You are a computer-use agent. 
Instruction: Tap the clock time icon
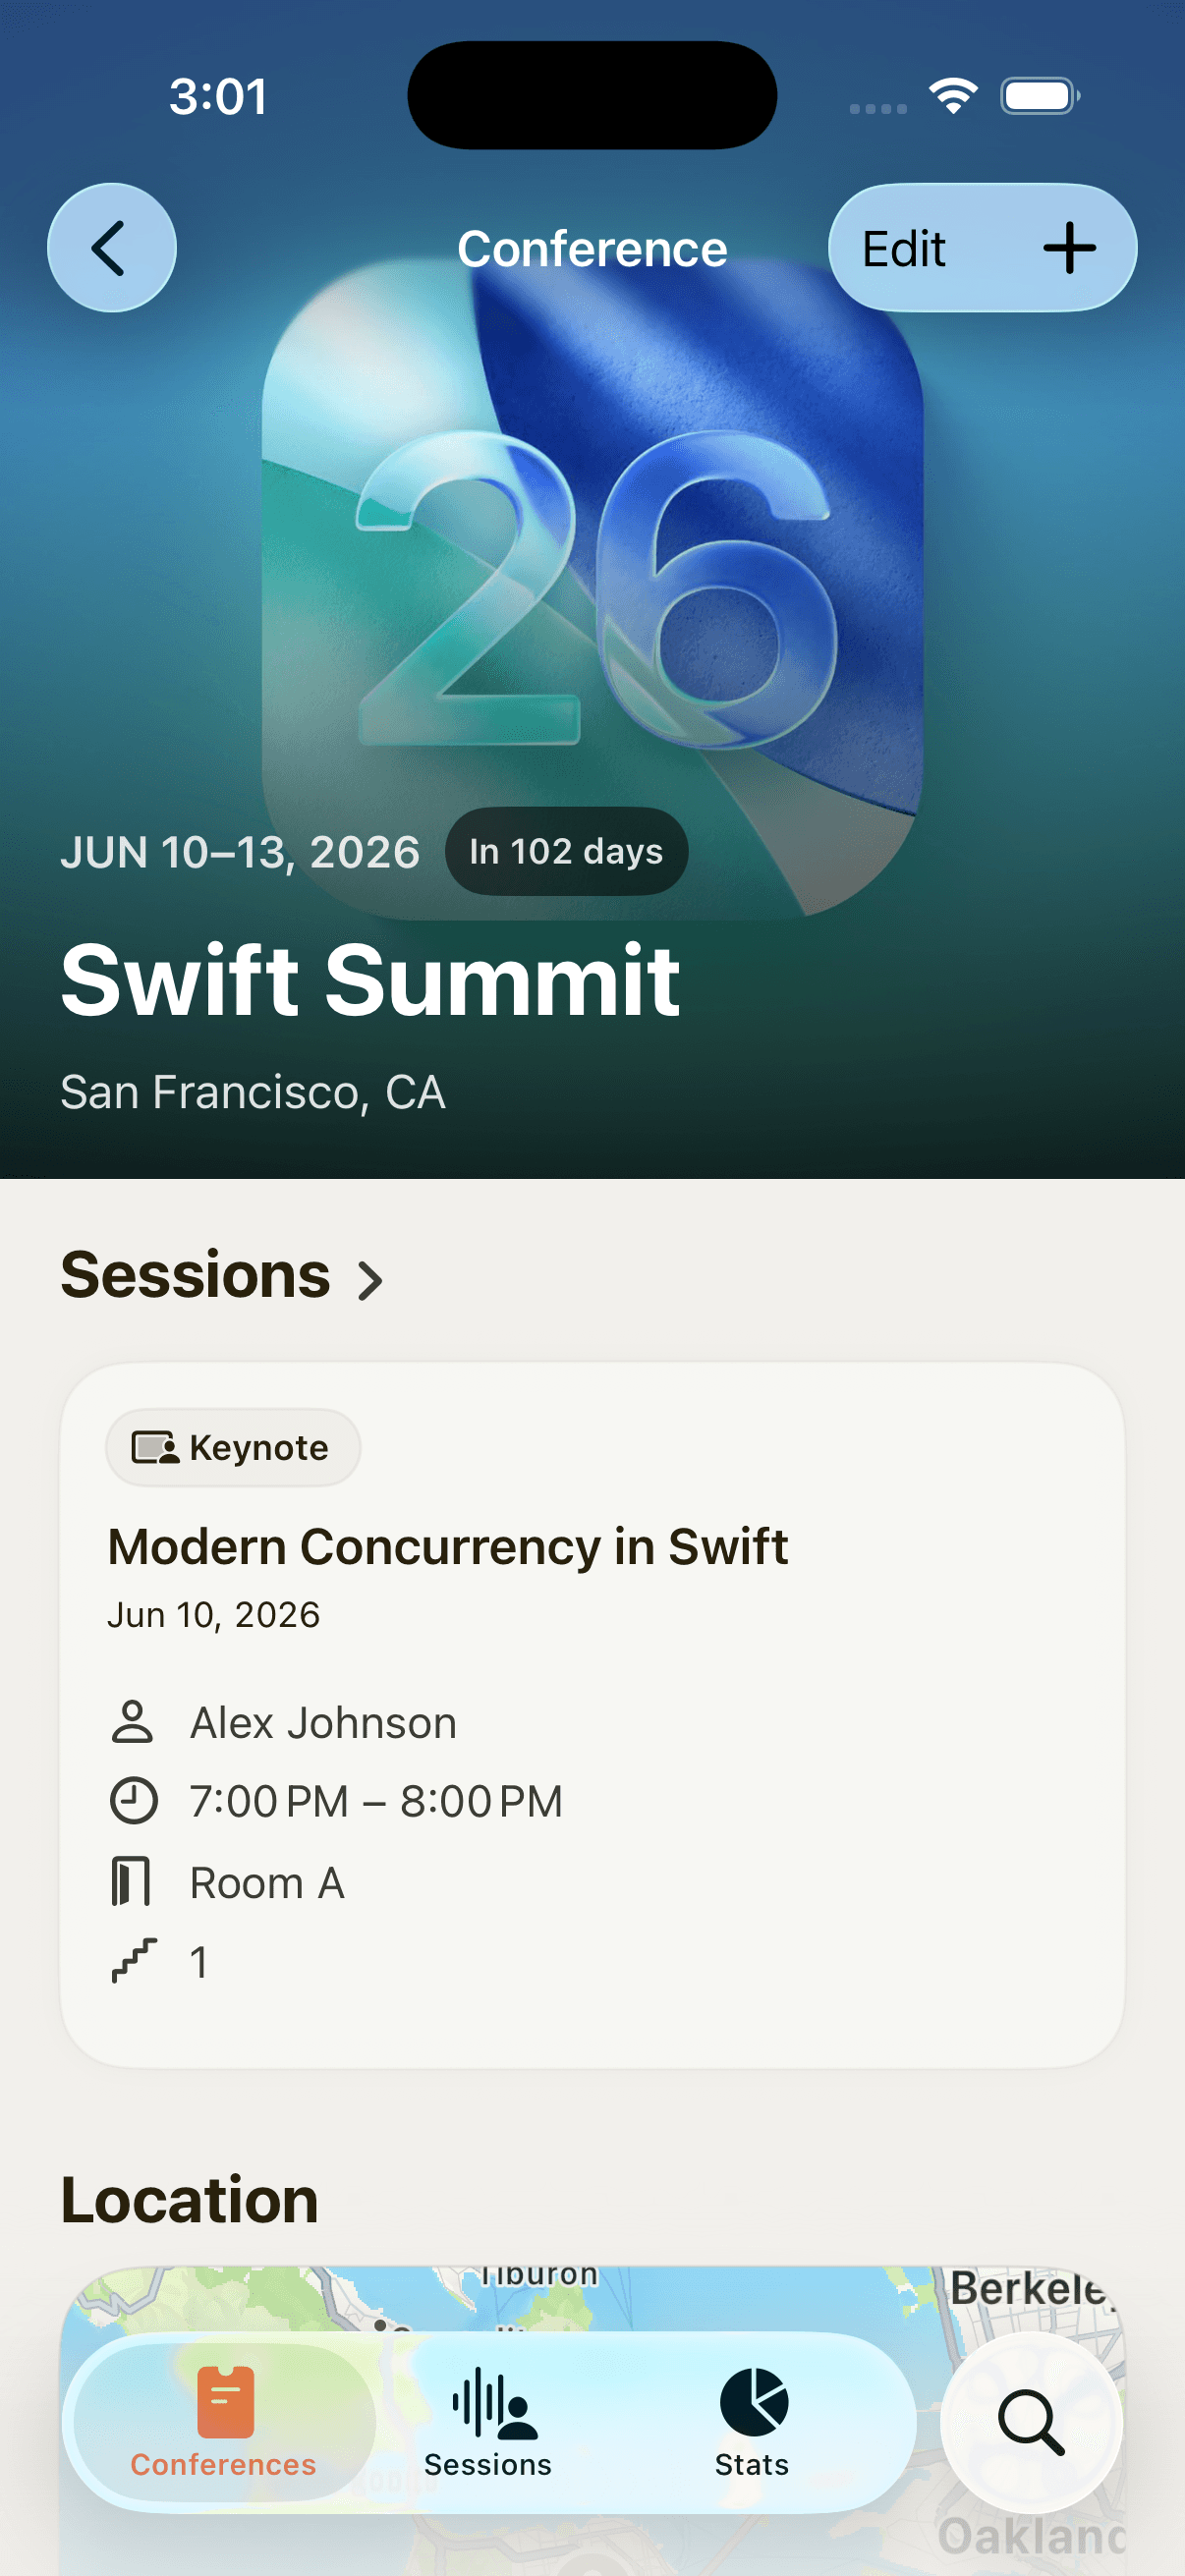[x=132, y=1801]
